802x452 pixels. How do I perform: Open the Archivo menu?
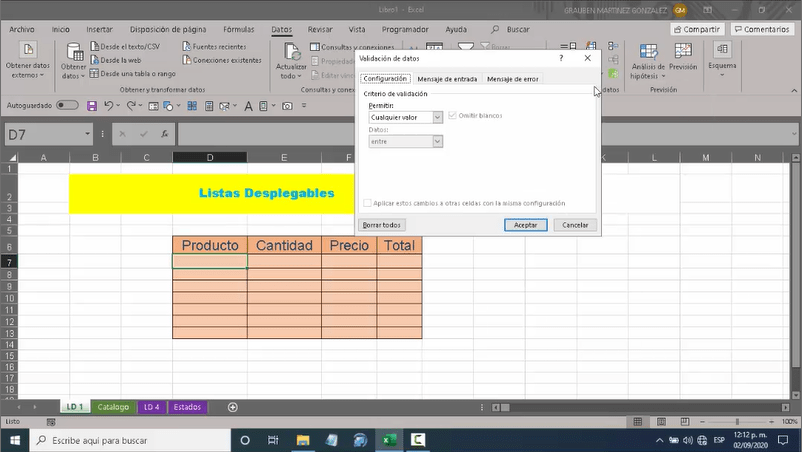tap(22, 30)
